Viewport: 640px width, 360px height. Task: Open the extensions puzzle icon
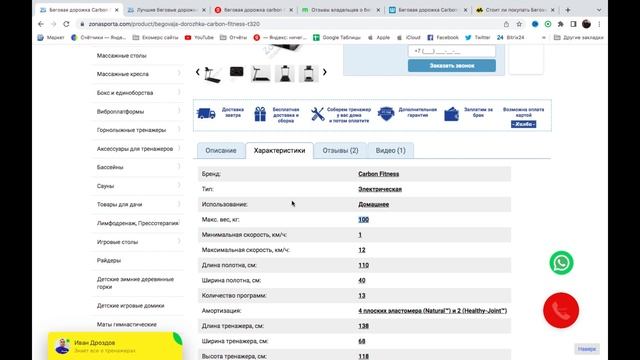pyautogui.click(x=560, y=24)
